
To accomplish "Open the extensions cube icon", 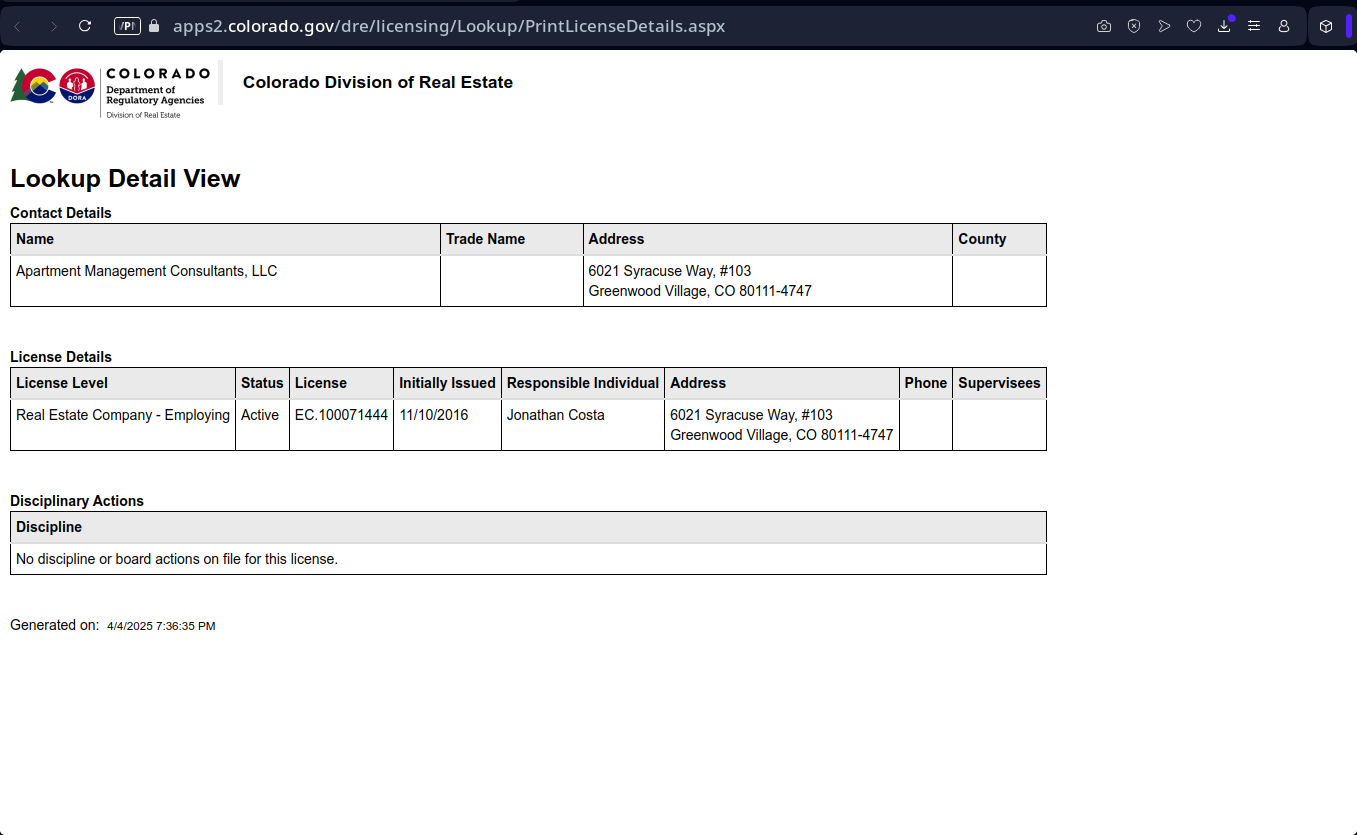I will tap(1326, 26).
